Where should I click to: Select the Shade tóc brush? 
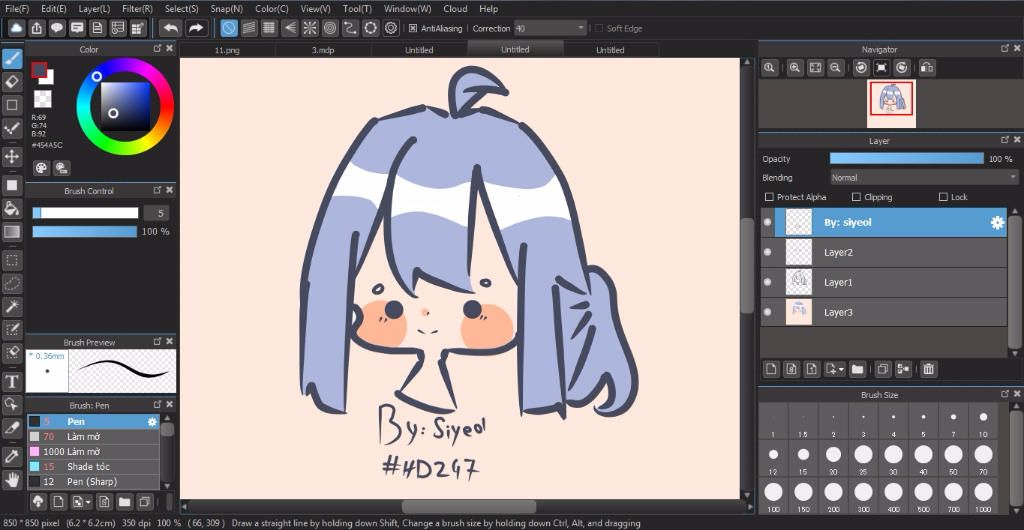pyautogui.click(x=93, y=467)
